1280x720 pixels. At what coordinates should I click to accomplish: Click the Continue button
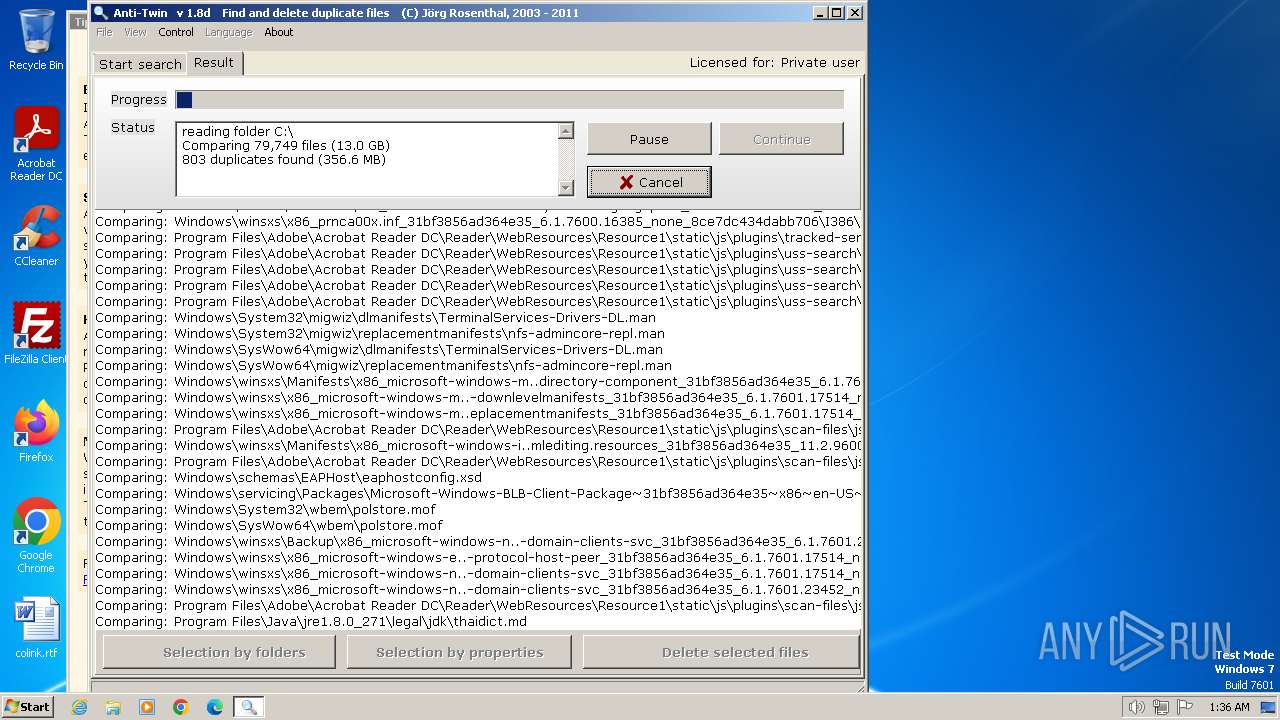point(781,139)
